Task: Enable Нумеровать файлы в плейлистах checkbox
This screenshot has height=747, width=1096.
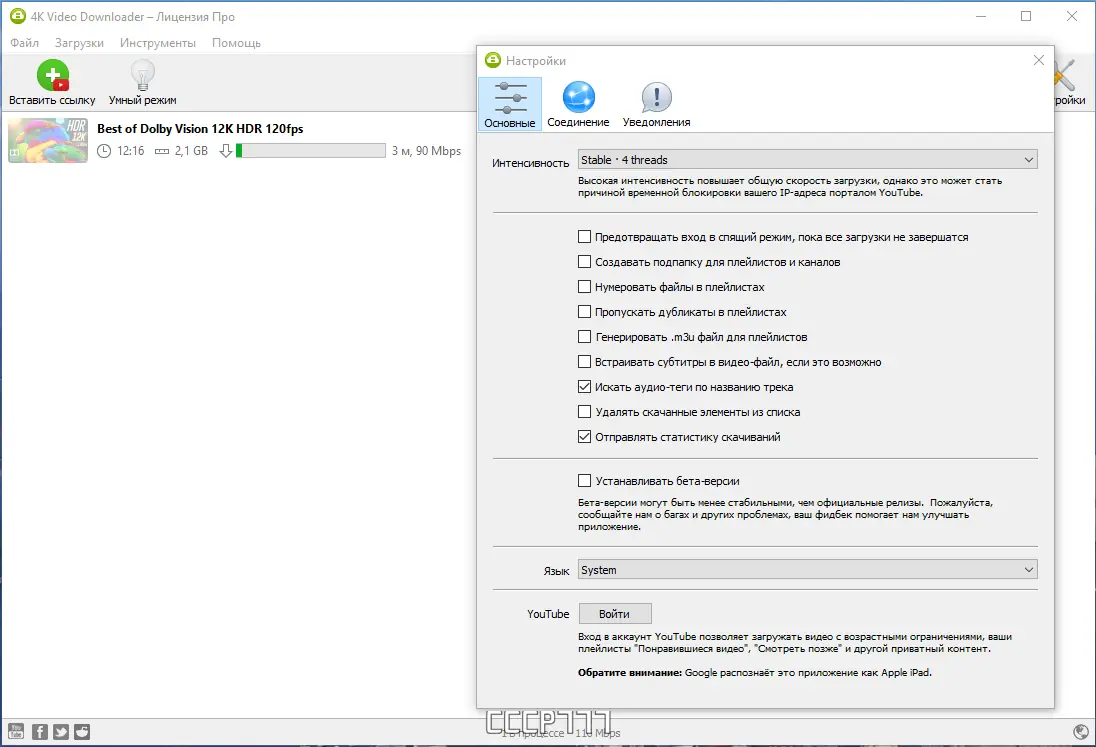Action: click(x=584, y=287)
